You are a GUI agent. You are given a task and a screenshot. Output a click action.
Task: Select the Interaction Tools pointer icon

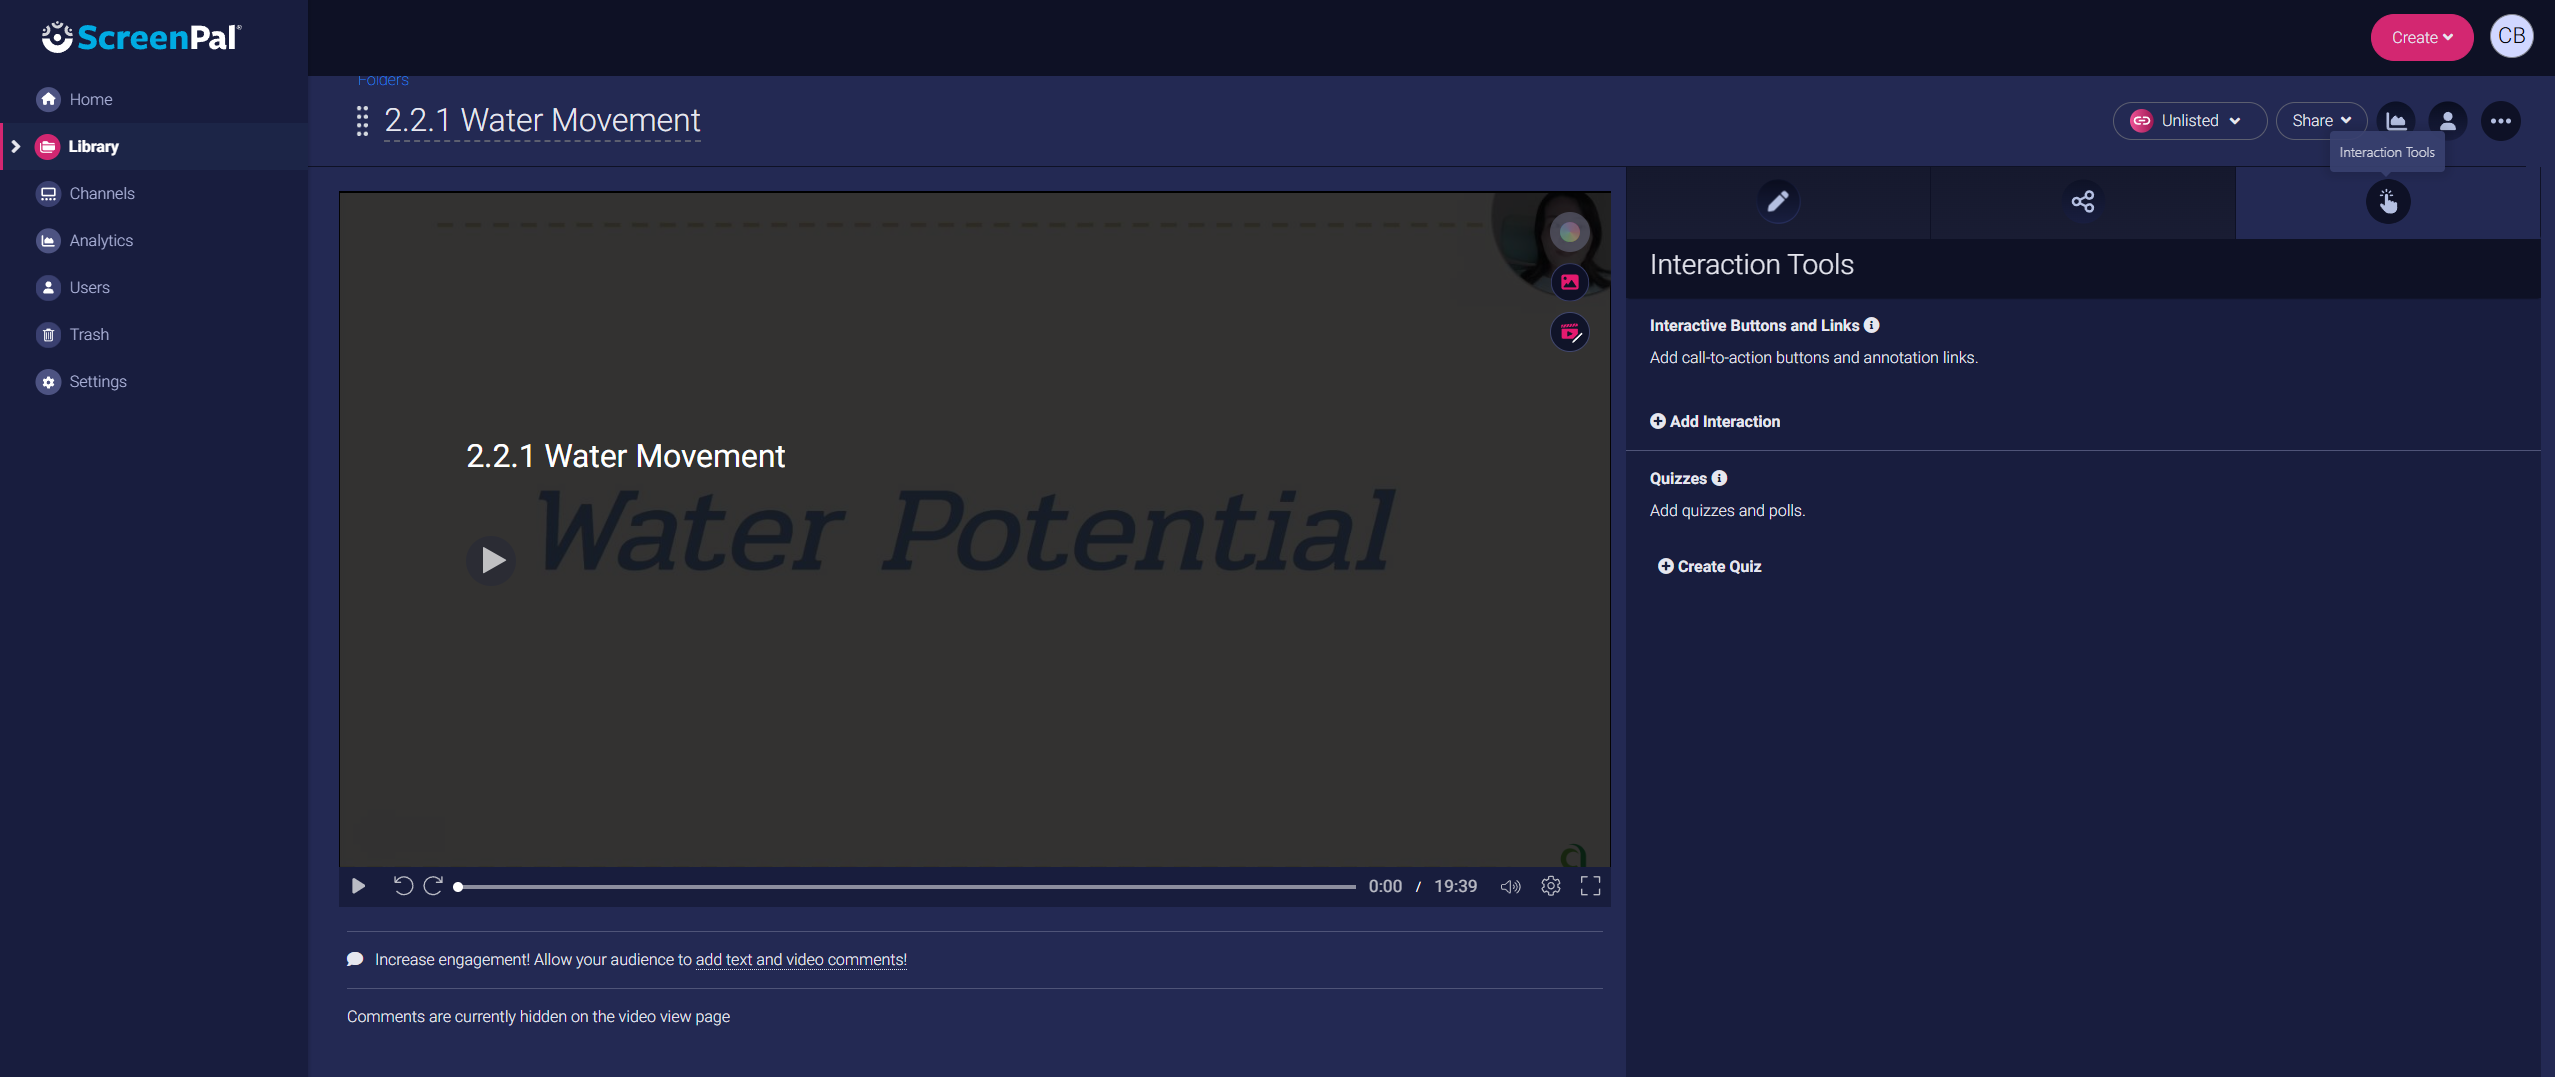pyautogui.click(x=2388, y=202)
